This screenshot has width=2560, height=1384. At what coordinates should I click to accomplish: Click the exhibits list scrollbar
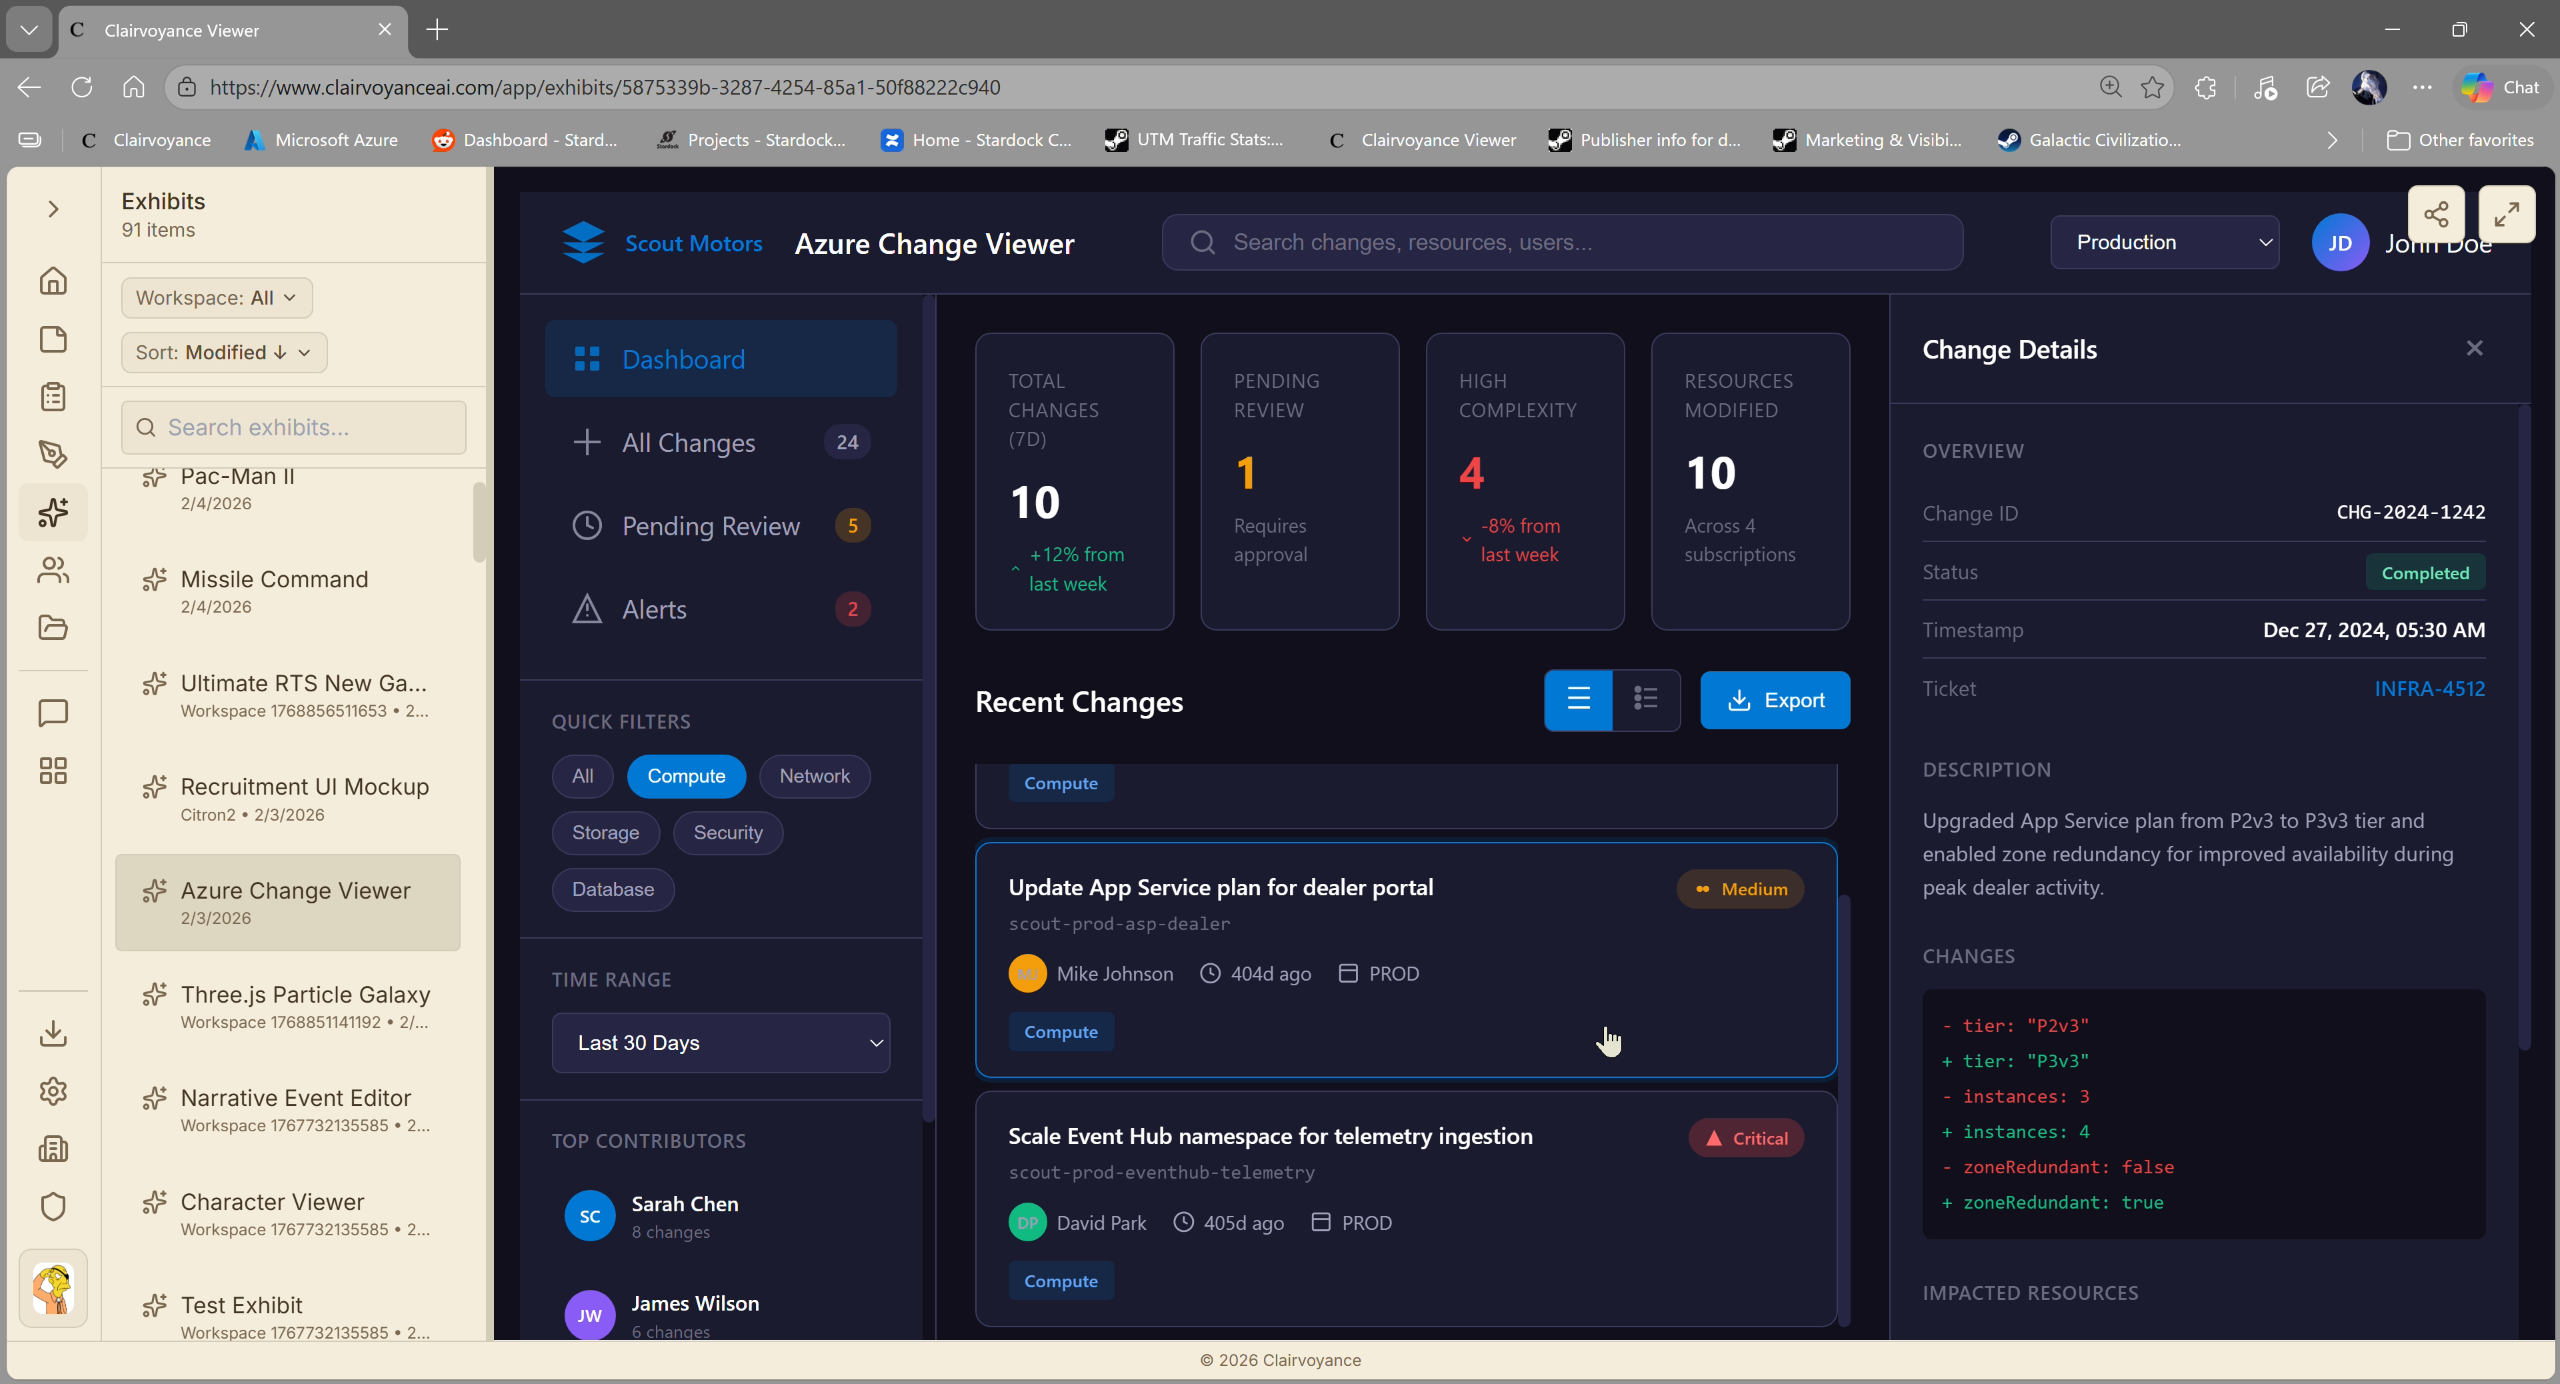[479, 524]
